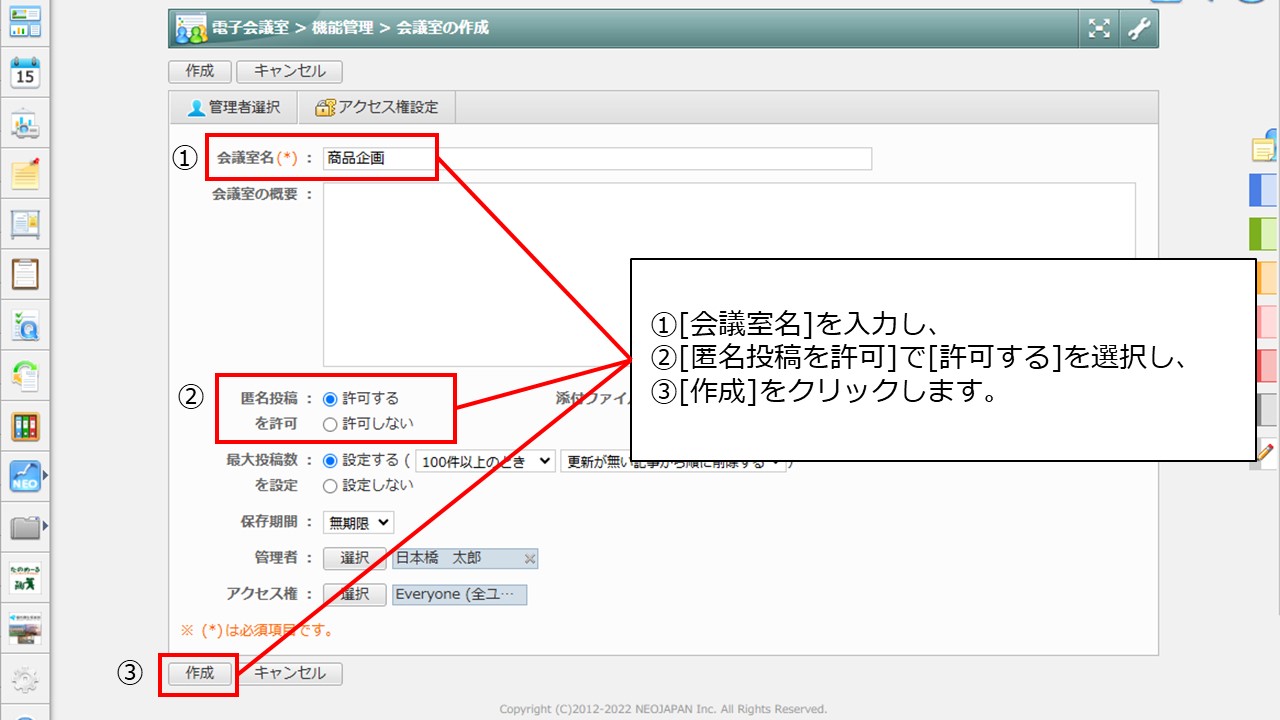The image size is (1280, 720).
Task: Open the calendar icon showing 15
Action: click(25, 73)
